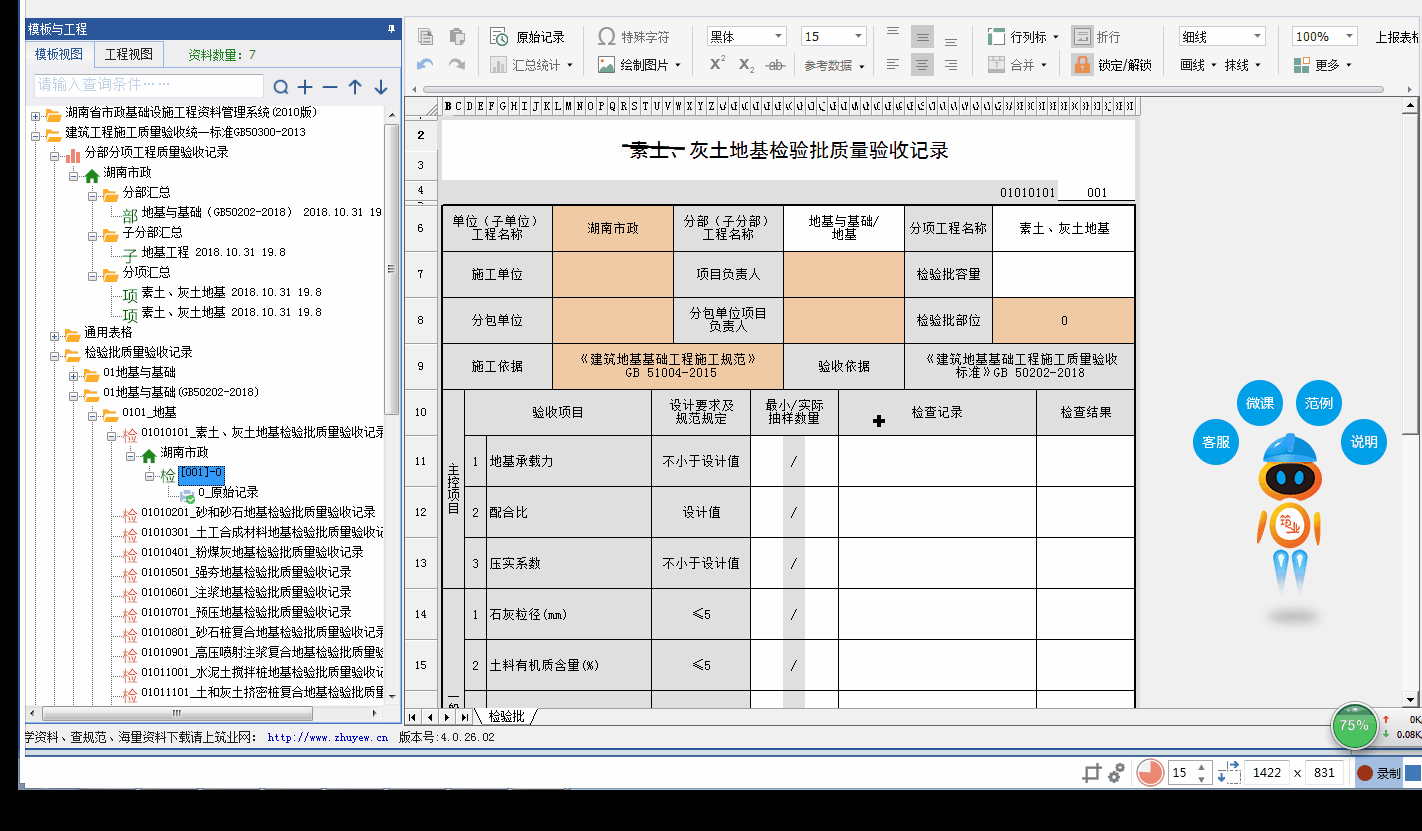Click the superscript X² icon
Screen dimensions: 1422x831
(717, 65)
